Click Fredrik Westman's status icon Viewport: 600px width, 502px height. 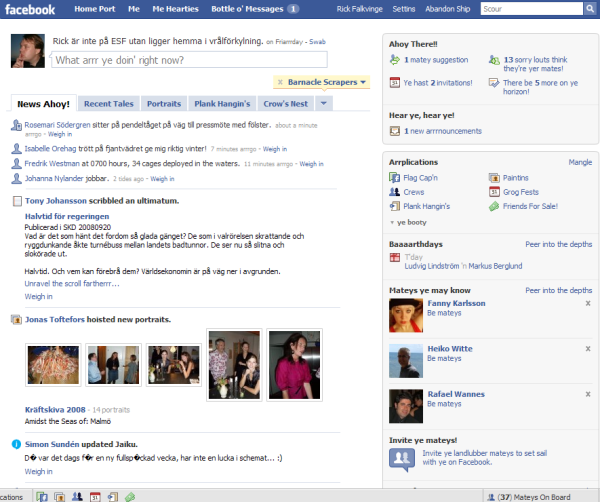tap(16, 163)
